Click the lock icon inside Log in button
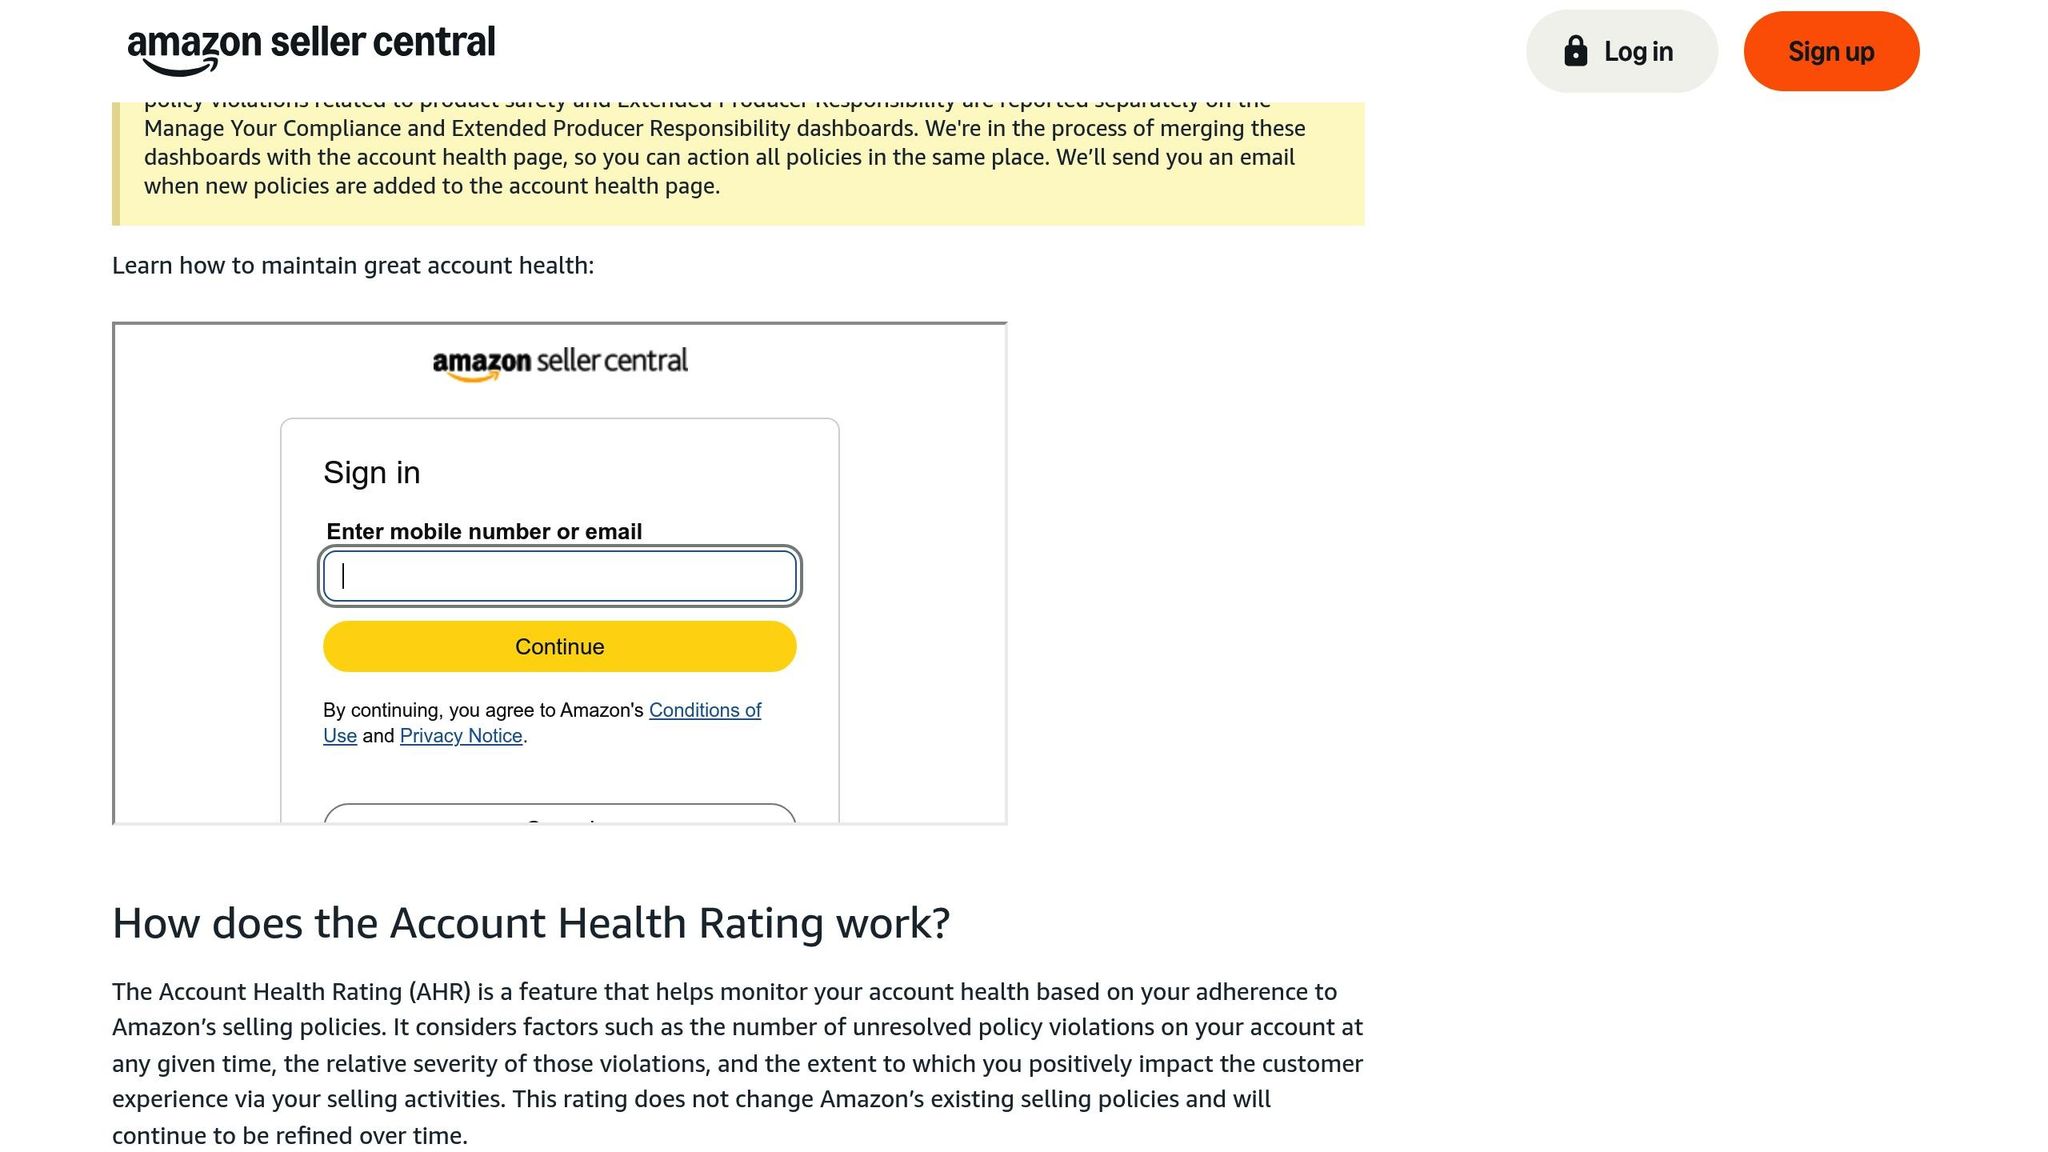This screenshot has width=2048, height=1152. pos(1578,50)
